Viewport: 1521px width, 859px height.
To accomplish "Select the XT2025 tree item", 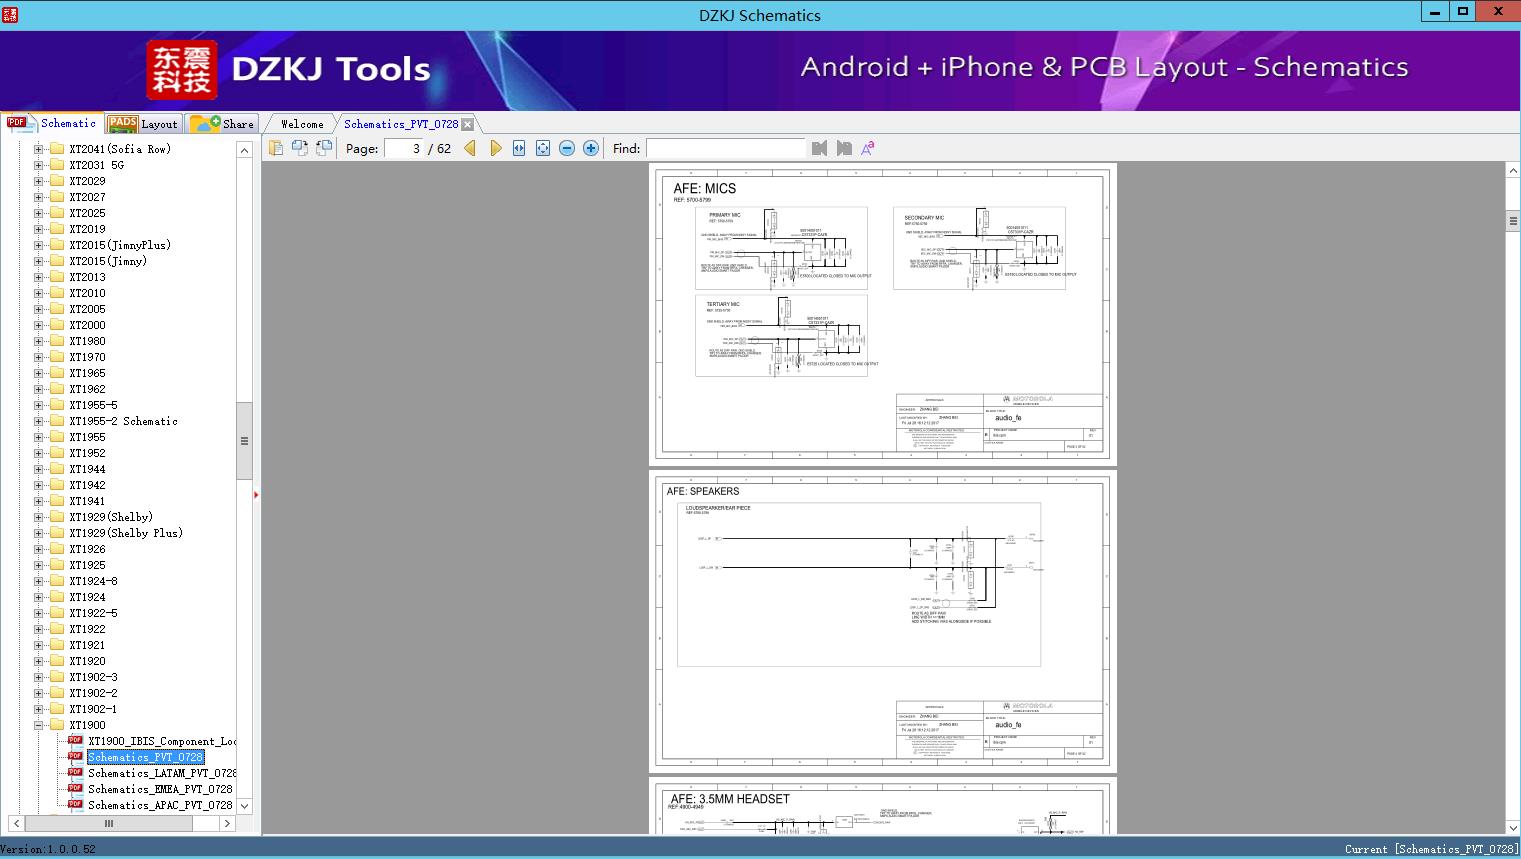I will [x=87, y=213].
